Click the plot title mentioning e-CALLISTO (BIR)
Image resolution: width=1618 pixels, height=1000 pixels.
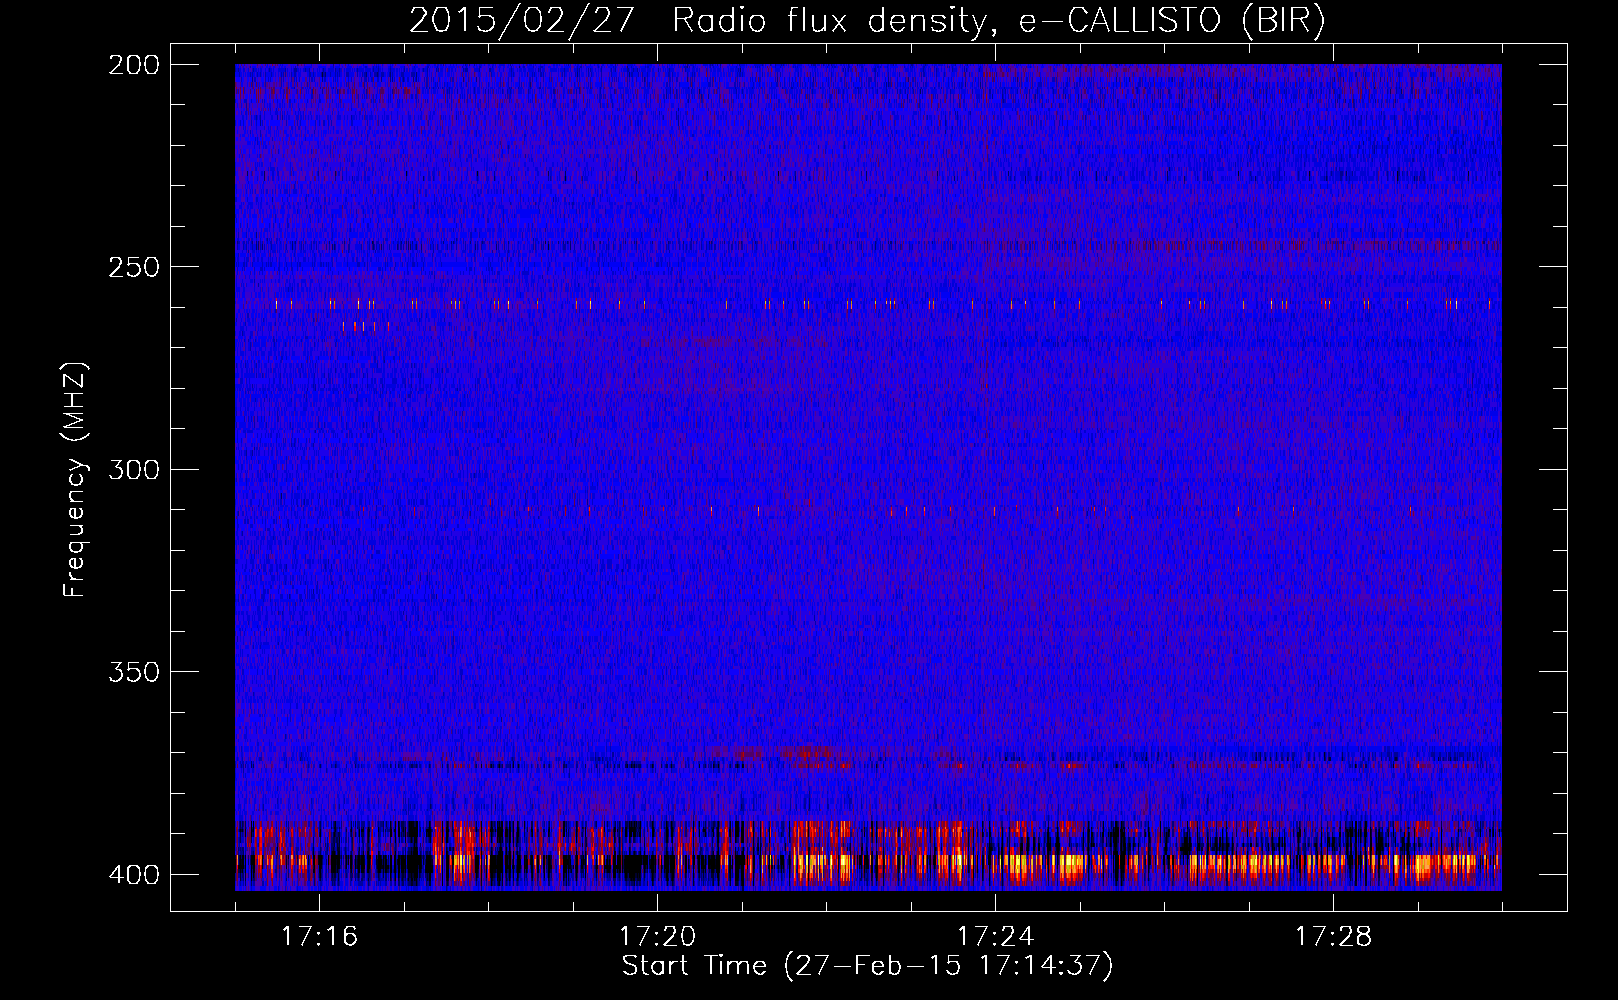[x=867, y=21]
